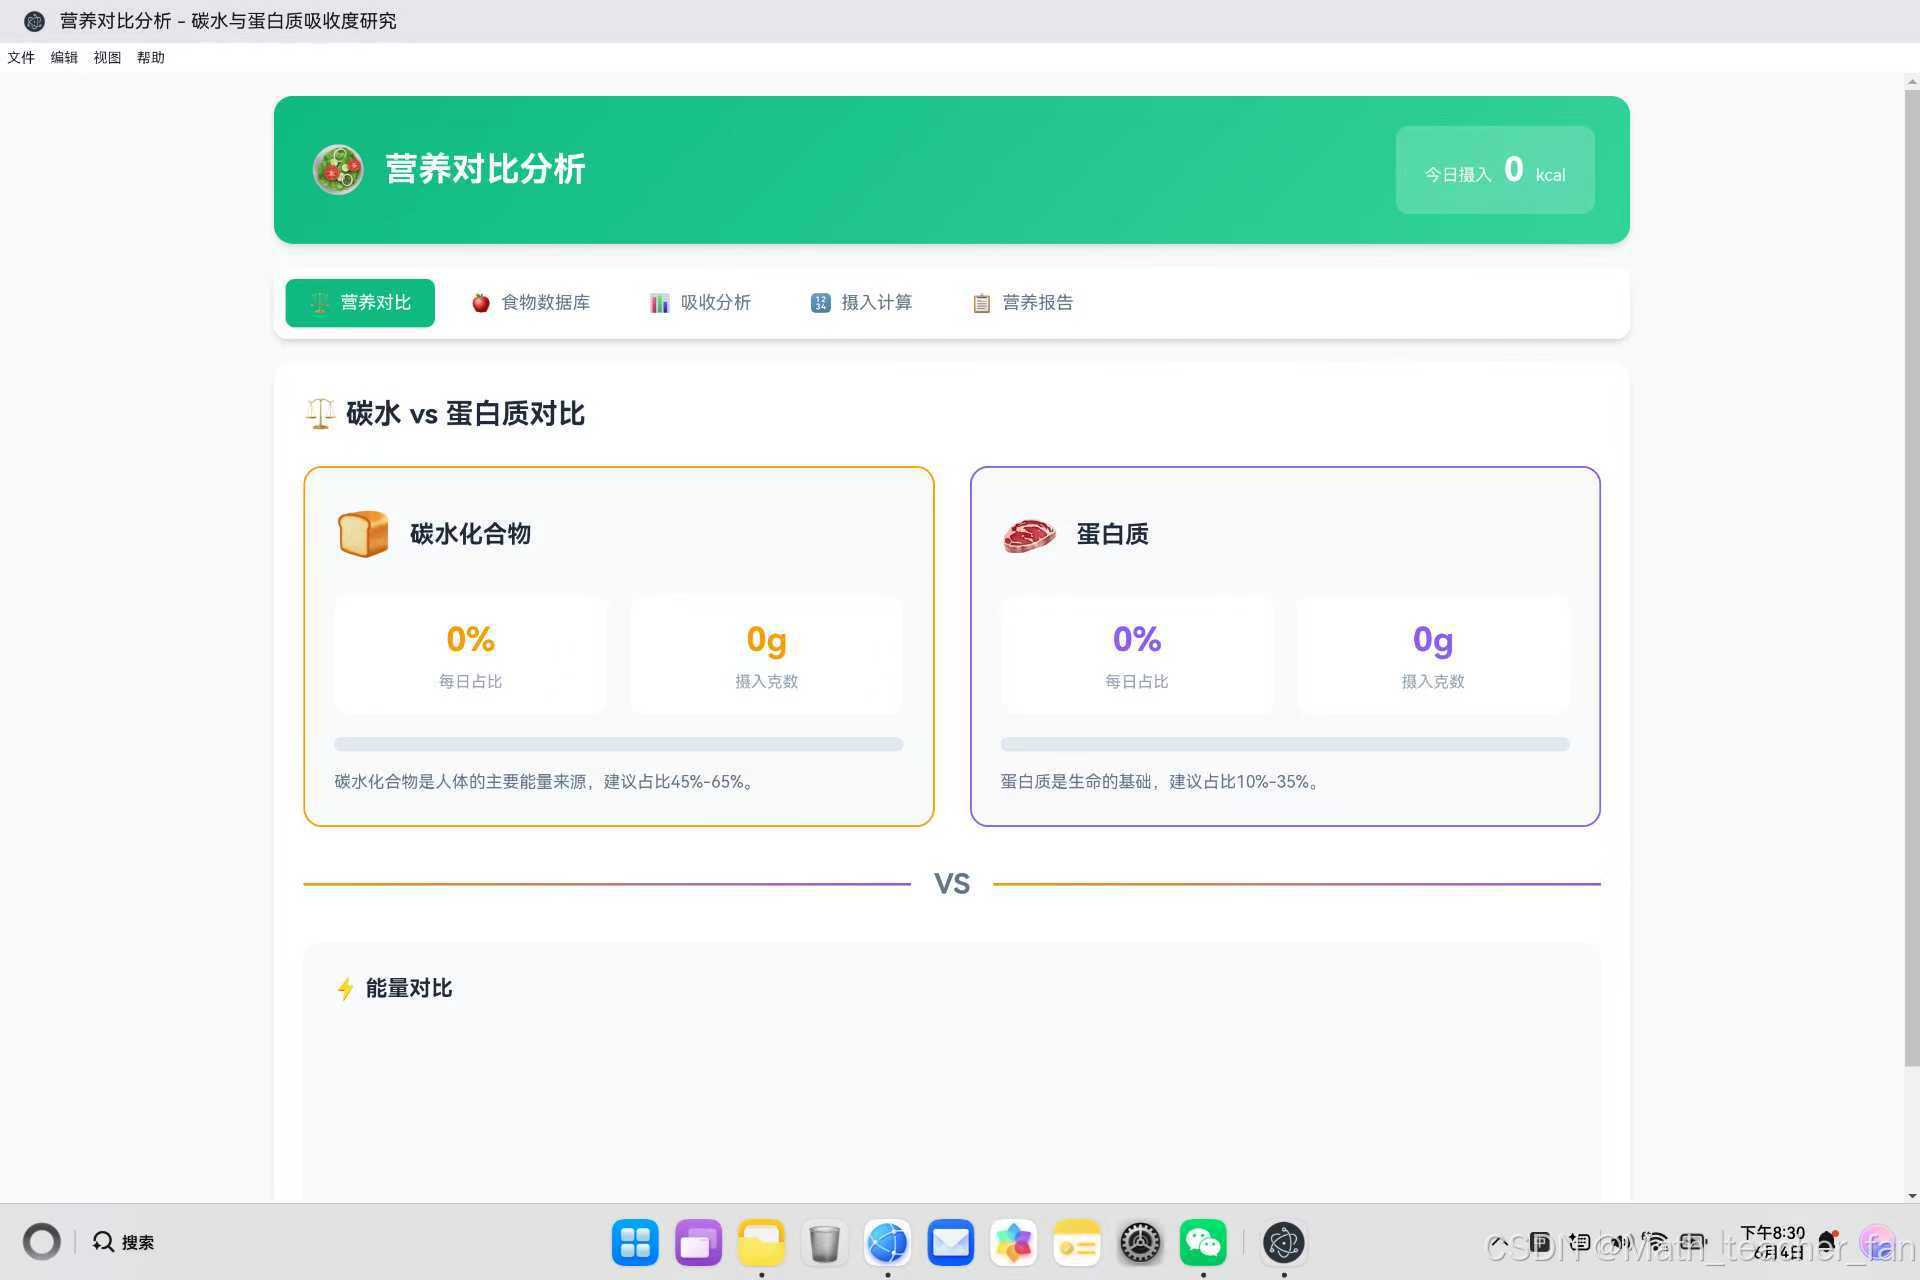Open the green WeChat icon

pyautogui.click(x=1203, y=1243)
